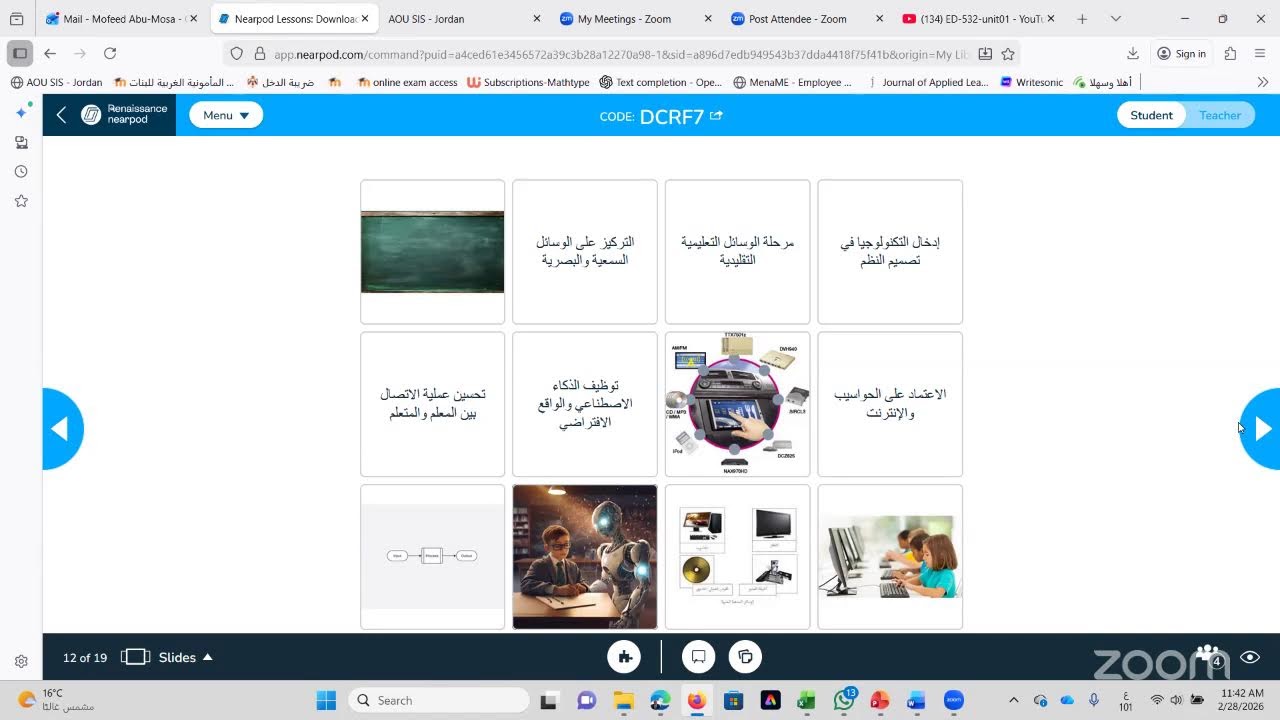The image size is (1280, 720).
Task: Open the Menu dropdown
Action: pyautogui.click(x=226, y=115)
